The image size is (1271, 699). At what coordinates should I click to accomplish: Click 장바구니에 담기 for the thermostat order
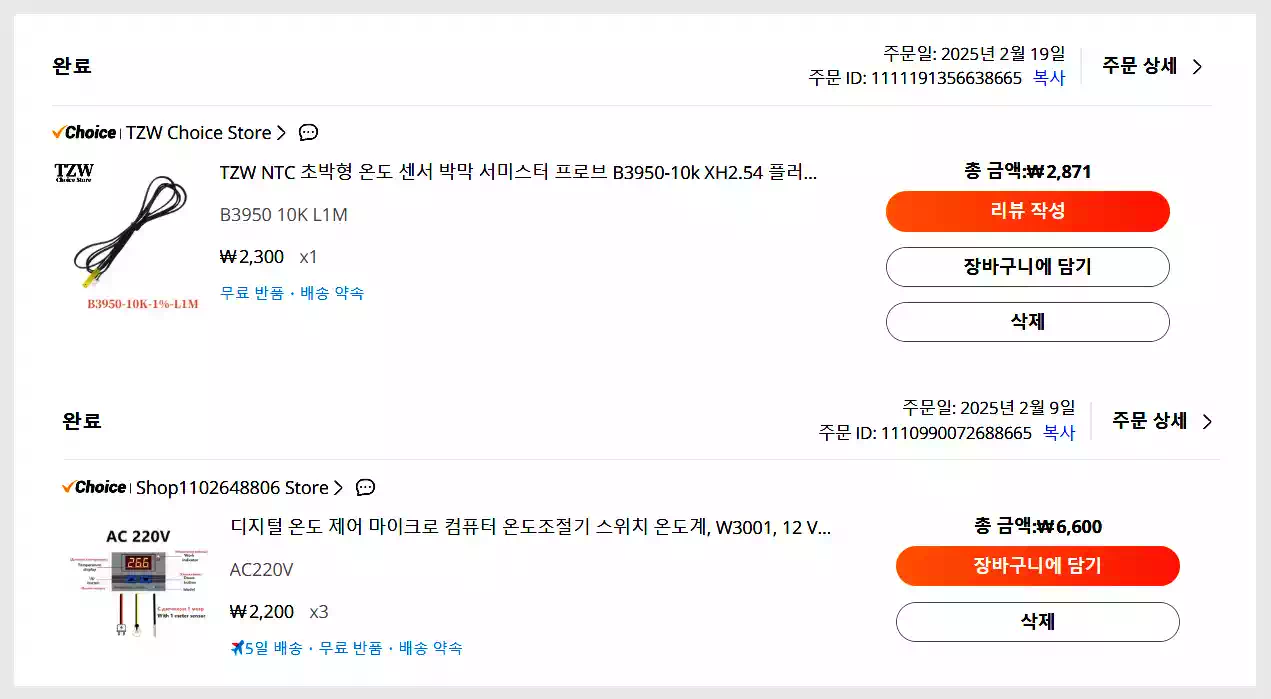coord(1037,566)
